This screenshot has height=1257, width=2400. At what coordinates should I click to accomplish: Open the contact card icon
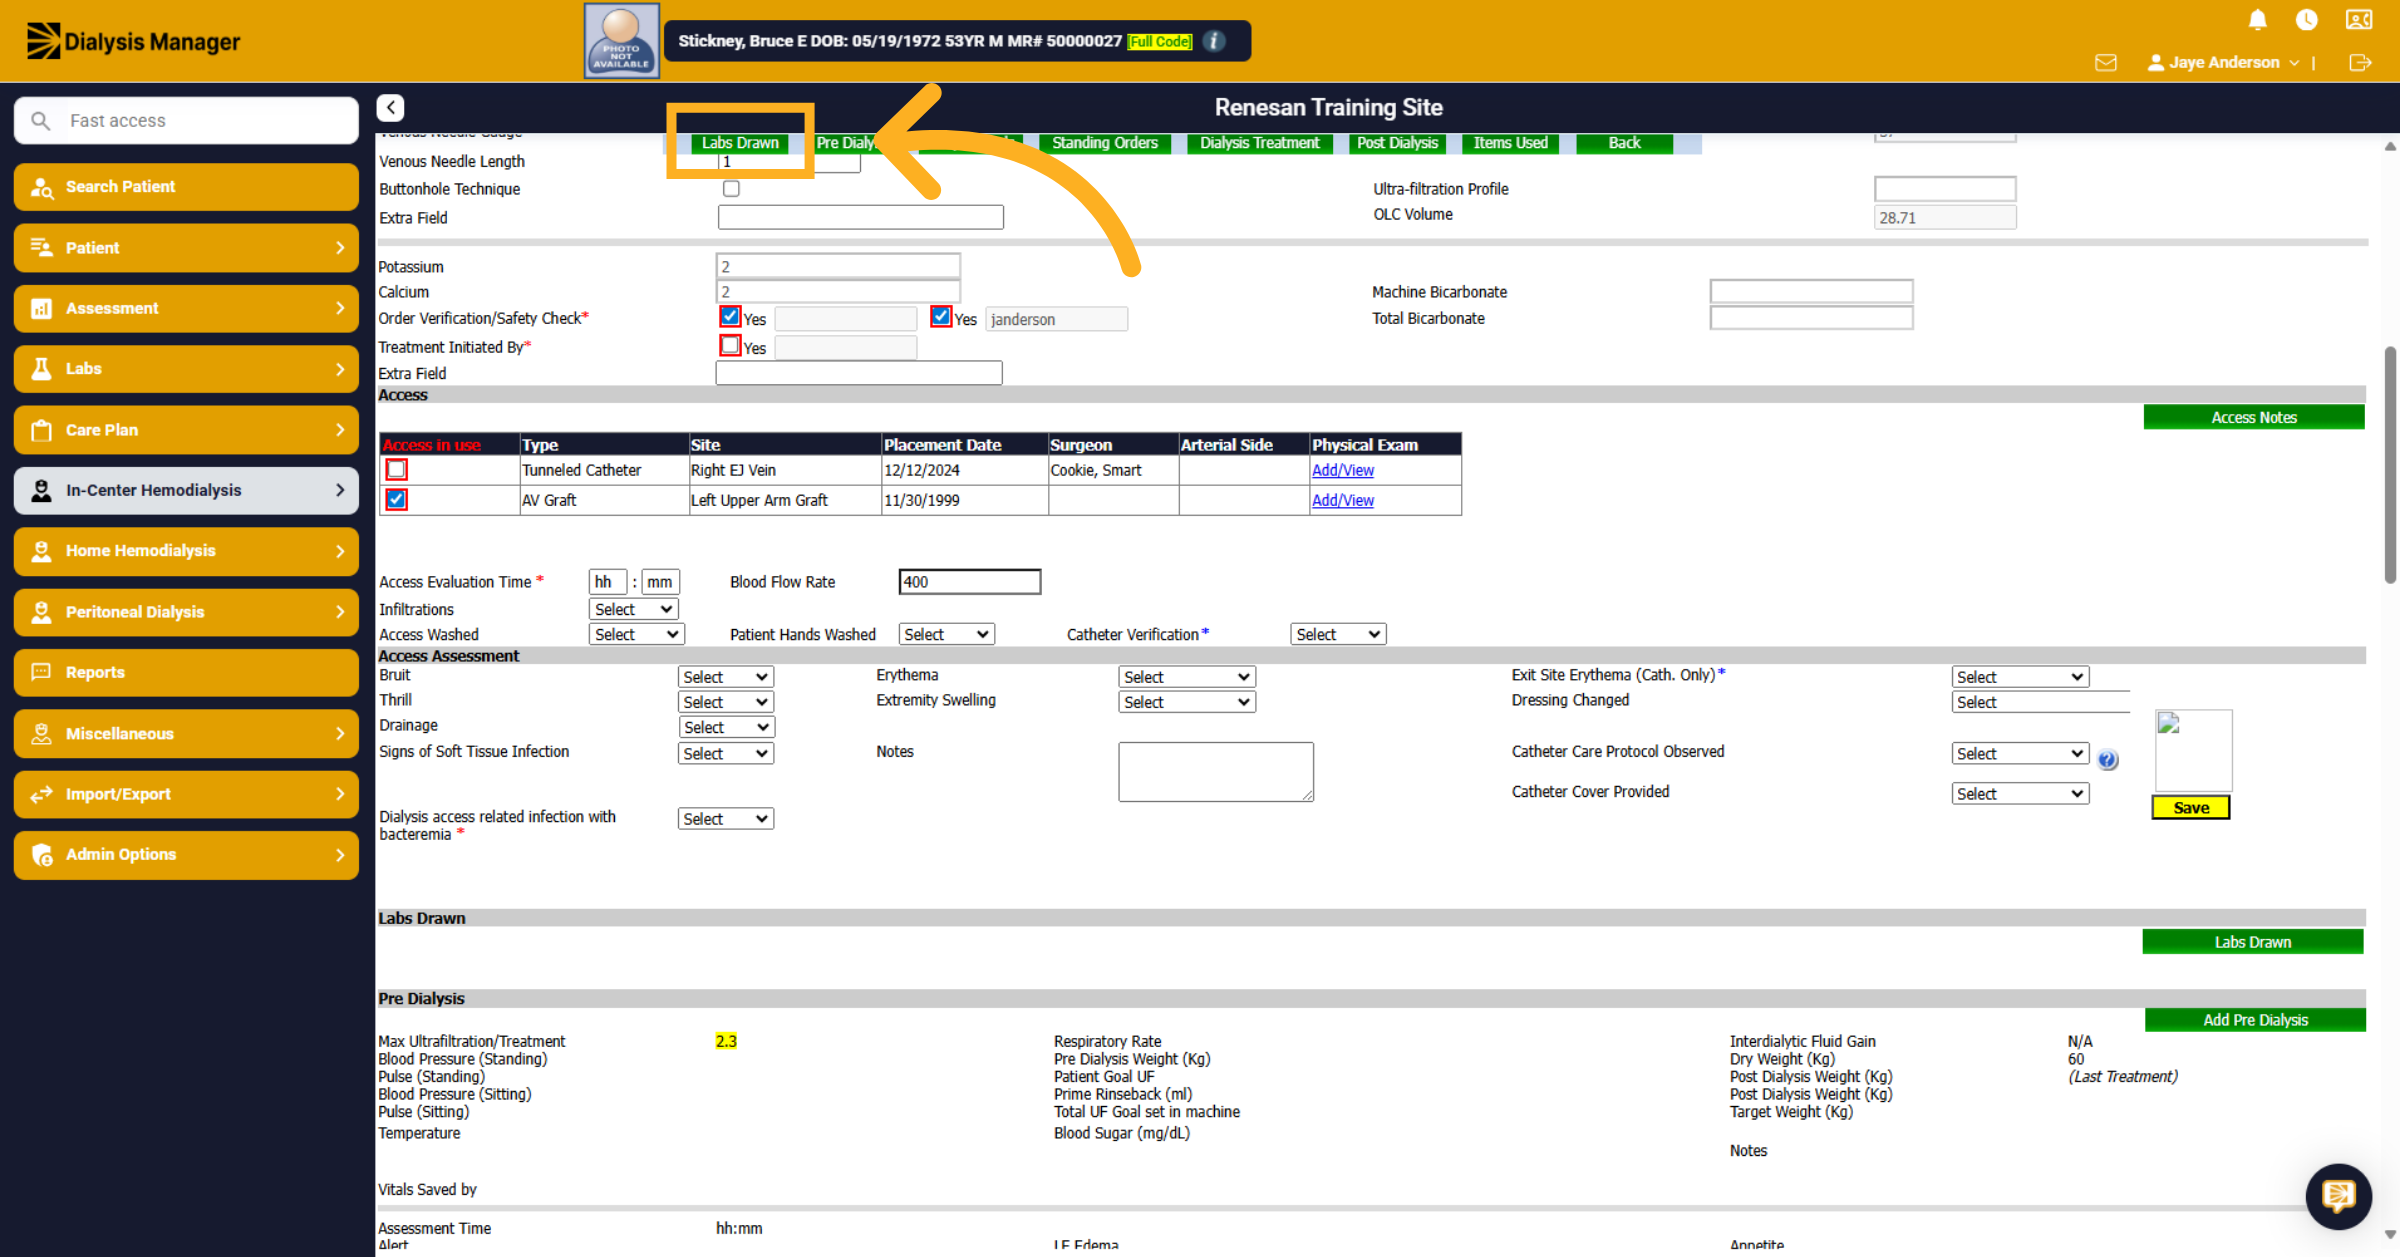pos(2359,20)
